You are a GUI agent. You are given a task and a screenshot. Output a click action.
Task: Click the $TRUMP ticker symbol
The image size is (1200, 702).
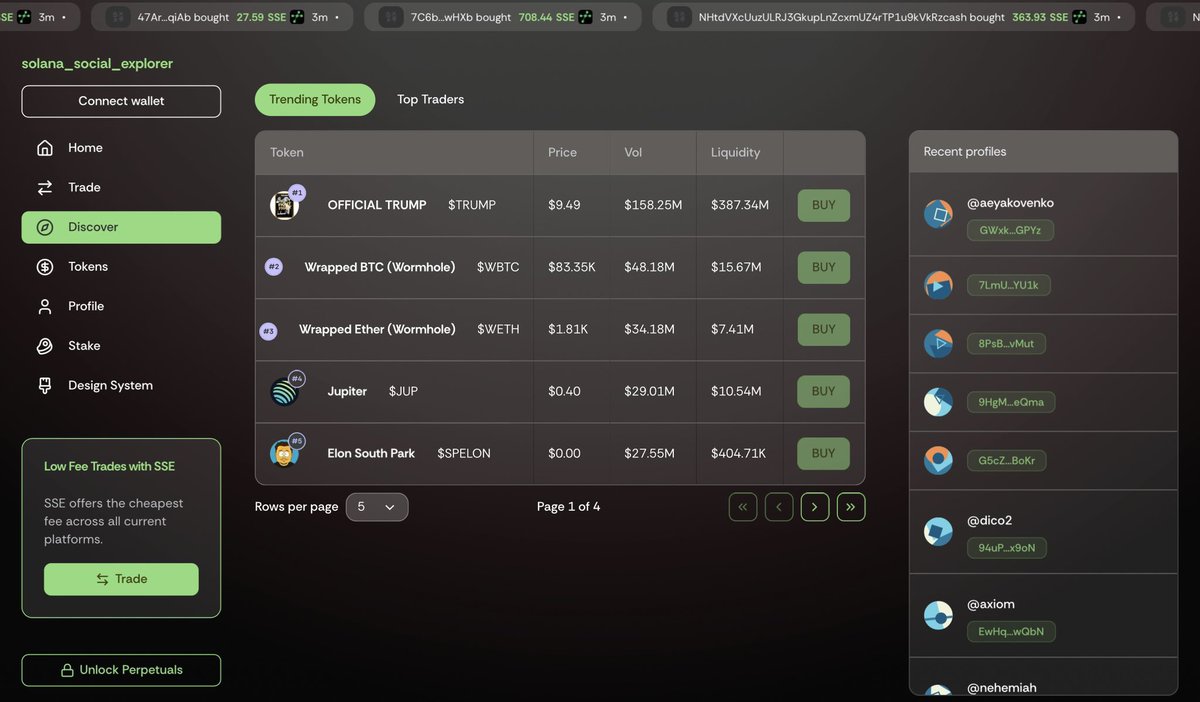click(472, 205)
